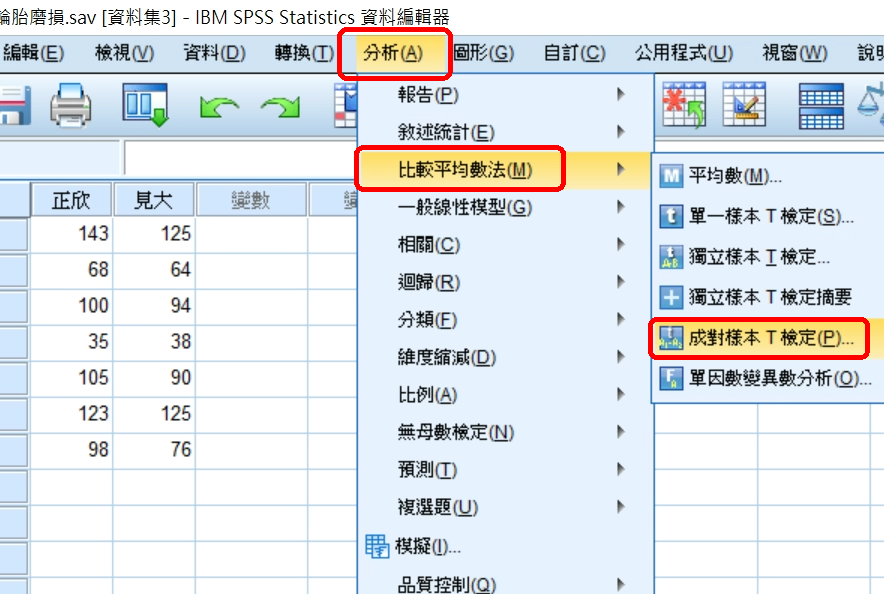Click the Recall recent dialogs icon
The width and height of the screenshot is (884, 594).
click(148, 105)
